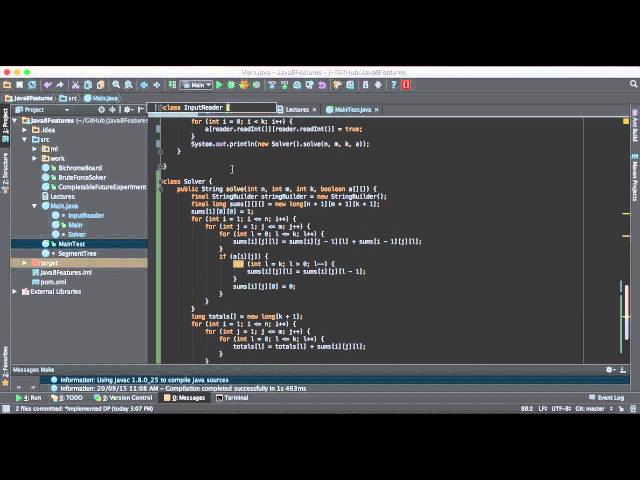Open the 9: Version Control tab
The height and width of the screenshot is (480, 640).
tap(123, 398)
